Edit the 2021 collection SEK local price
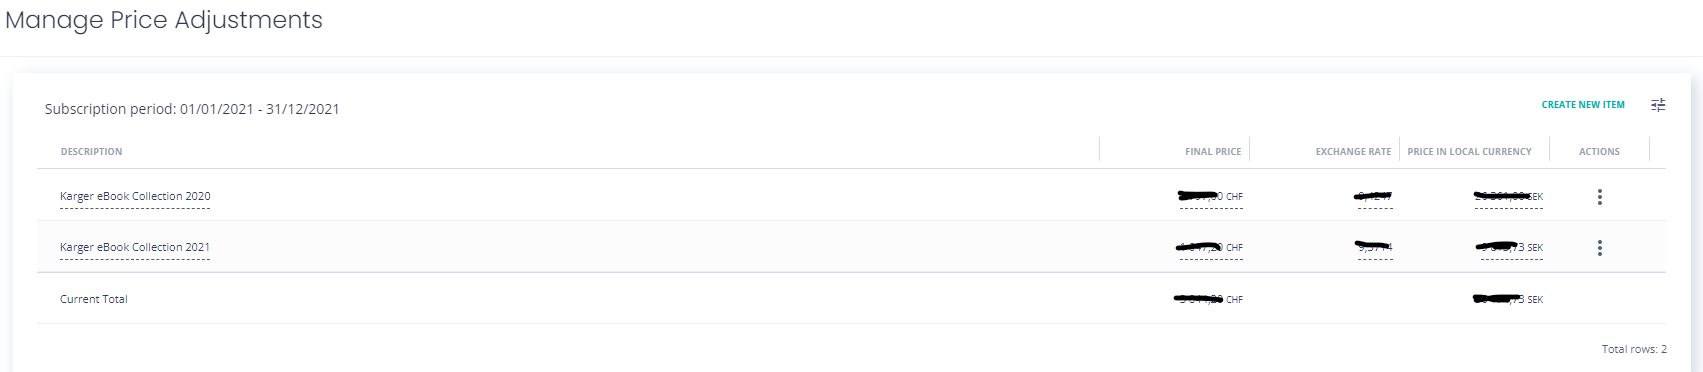Screen dimensions: 1703x372 1510,248
